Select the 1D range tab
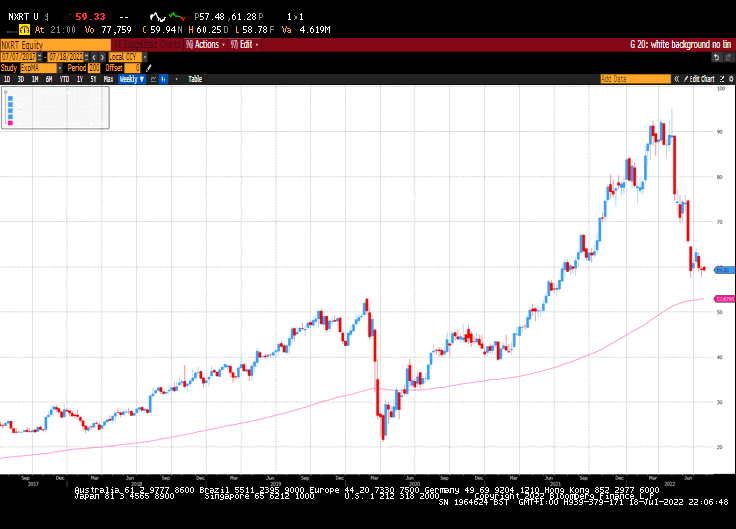This screenshot has width=736, height=529. click(7, 79)
